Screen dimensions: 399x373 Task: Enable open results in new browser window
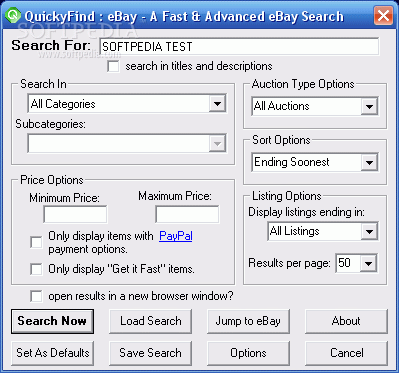36,296
